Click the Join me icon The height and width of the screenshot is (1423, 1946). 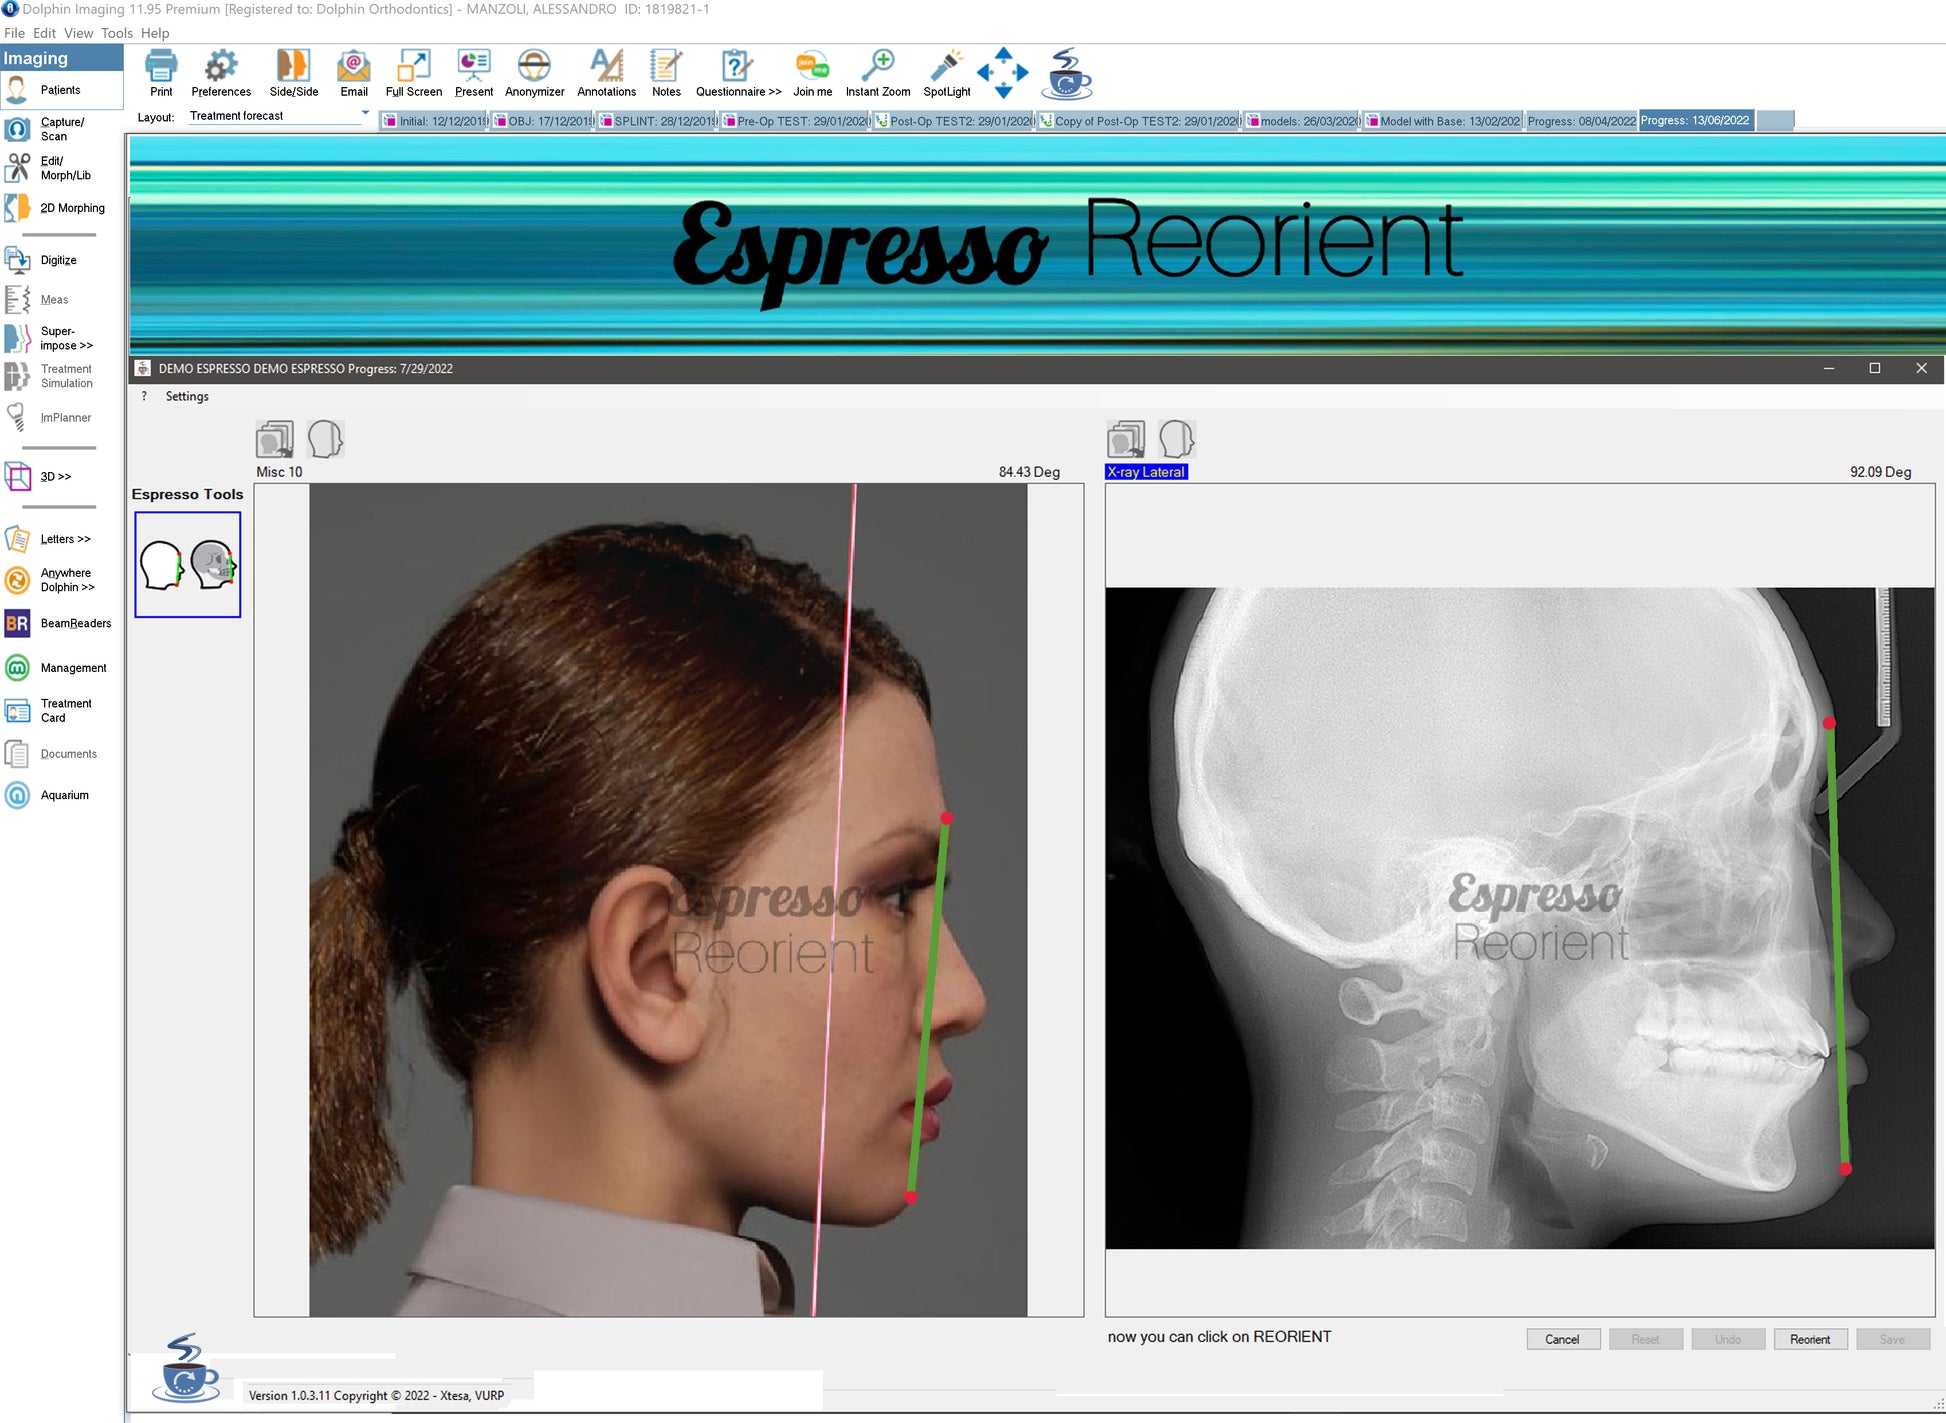pos(812,73)
